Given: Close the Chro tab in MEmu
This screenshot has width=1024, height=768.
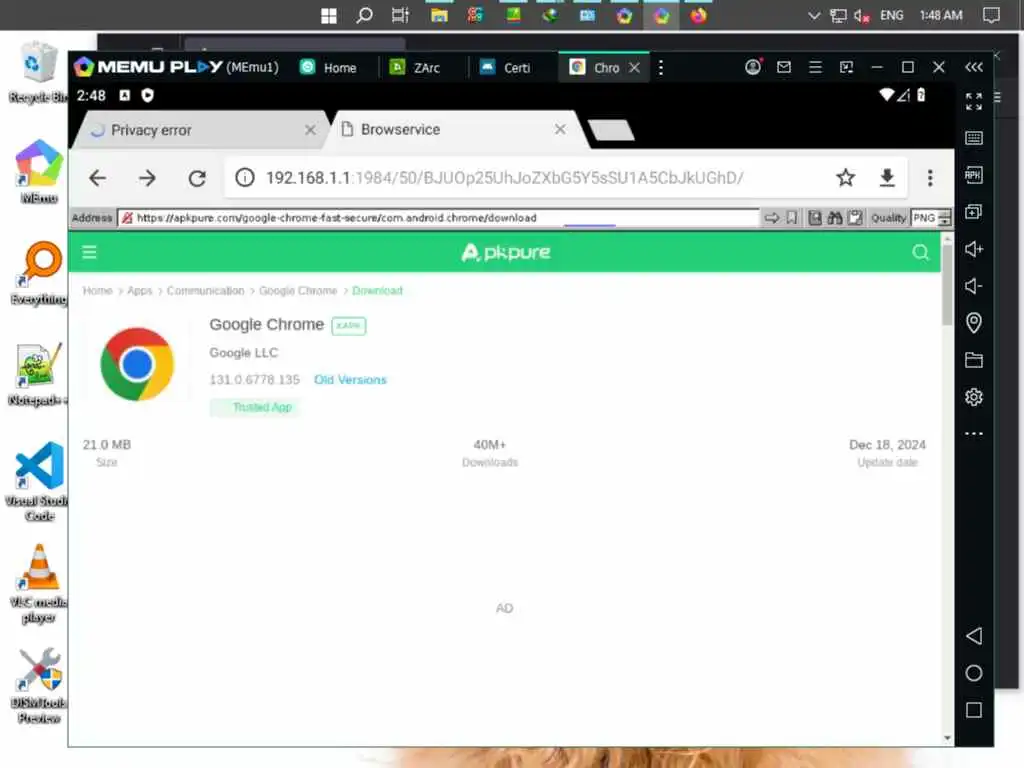Looking at the screenshot, I should 634,67.
